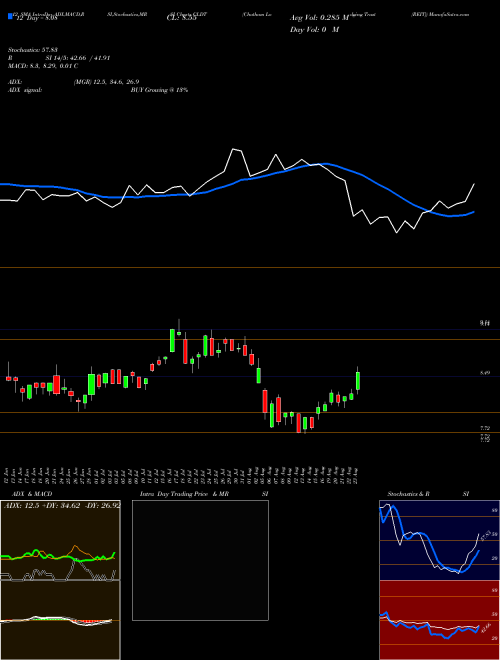This screenshot has height=660, width=500.
Task: Click the blue 12 Day SMA legend square
Action: [11, 17]
